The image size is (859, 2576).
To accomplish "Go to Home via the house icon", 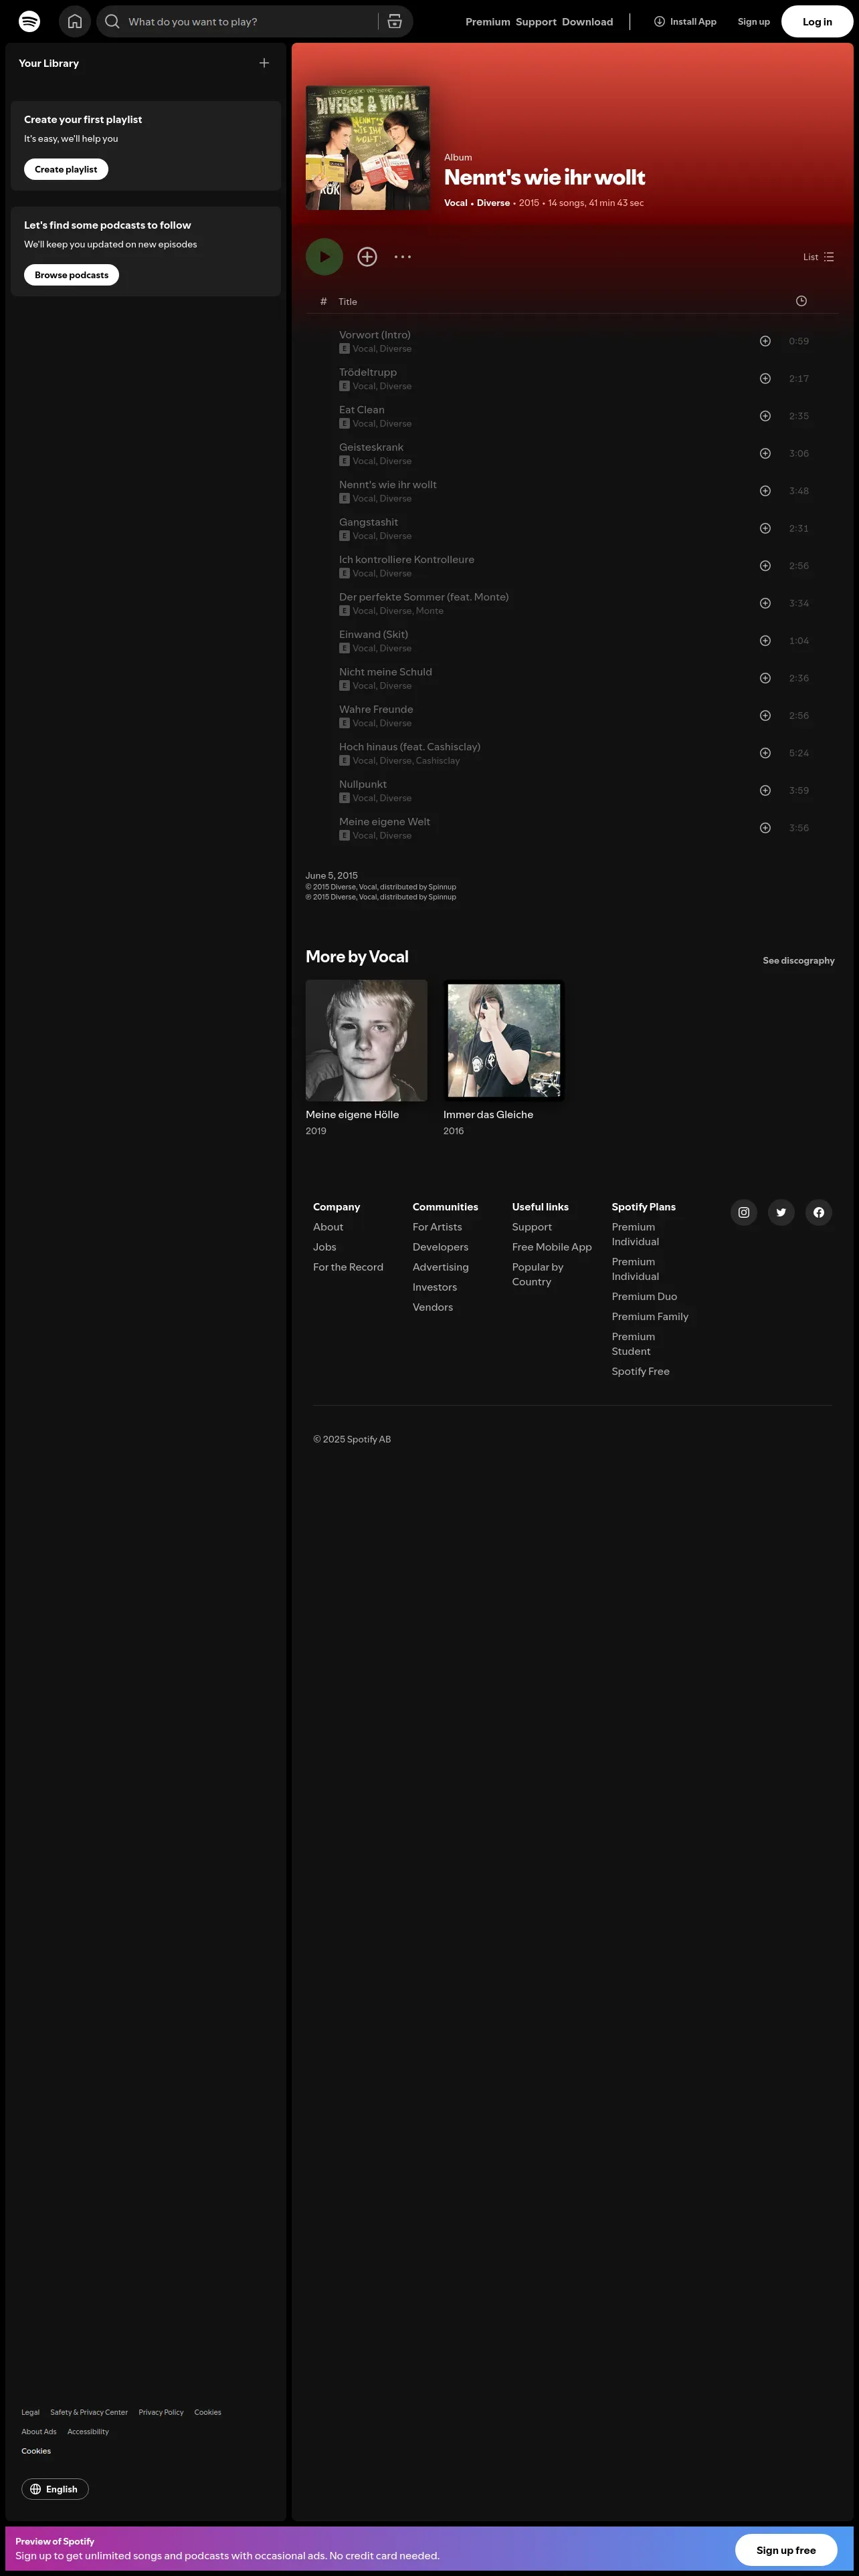I will pos(75,21).
